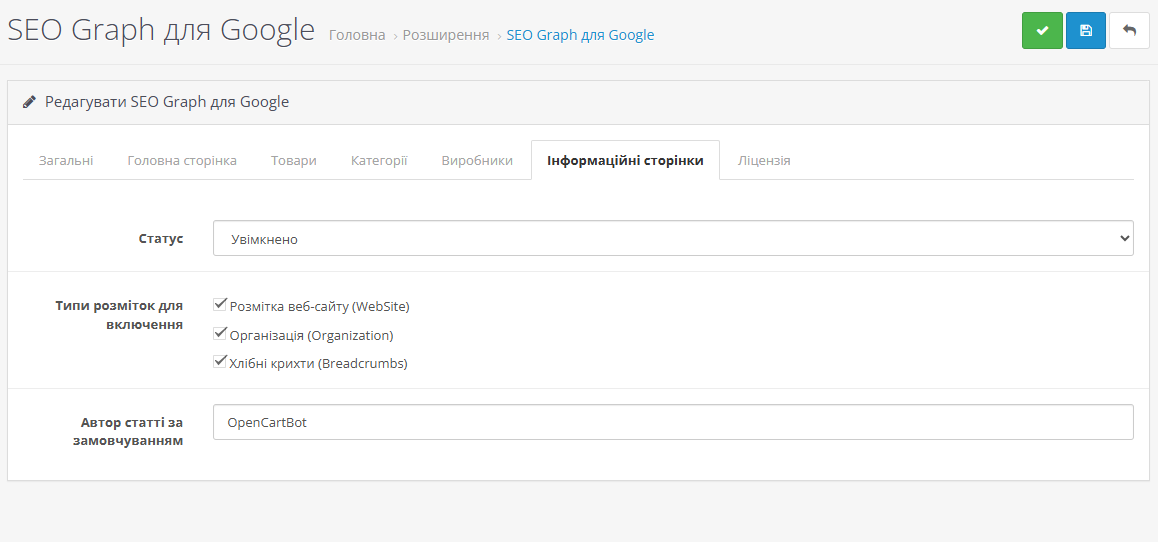
Task: Focus the default article author input field
Action: pyautogui.click(x=672, y=422)
